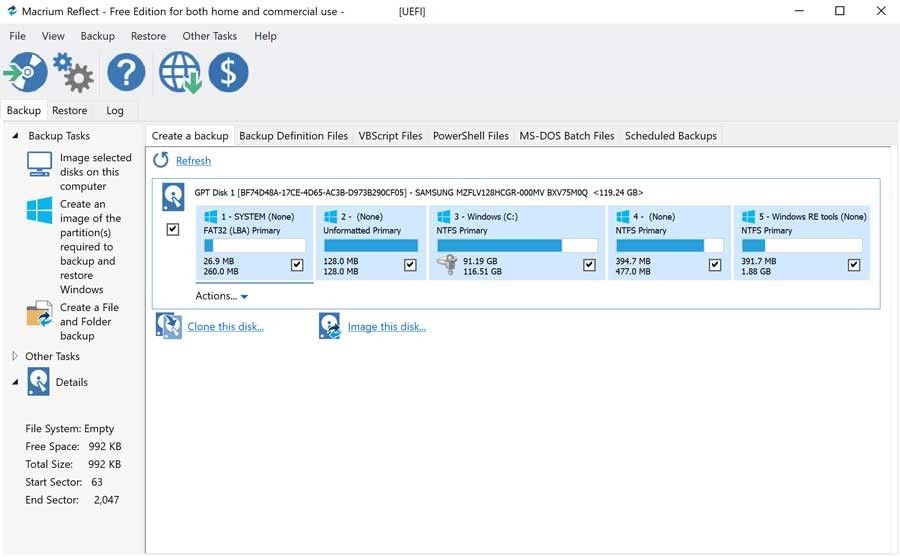Collapse the Backup Tasks section
The width and height of the screenshot is (900, 557).
point(15,136)
